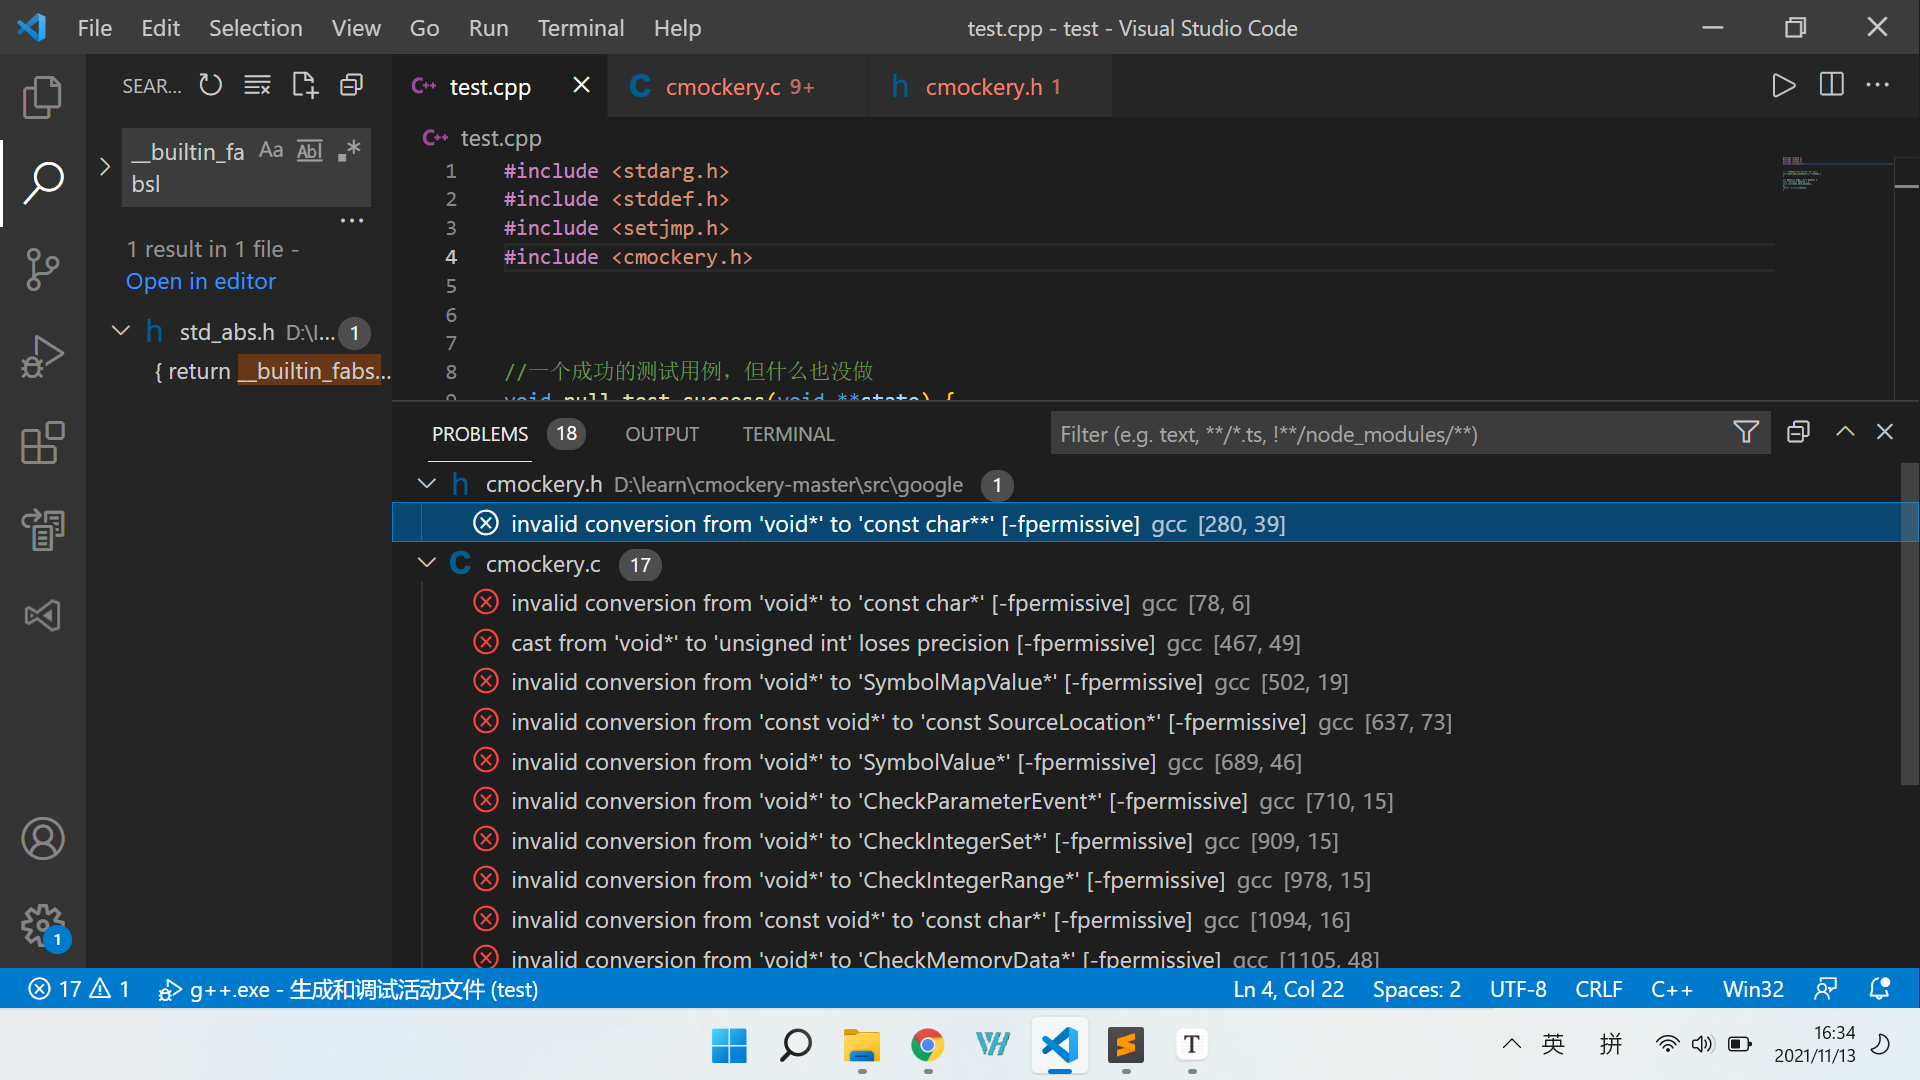This screenshot has width=1920, height=1080.
Task: Change CRLF end of line sequence
Action: tap(1598, 989)
